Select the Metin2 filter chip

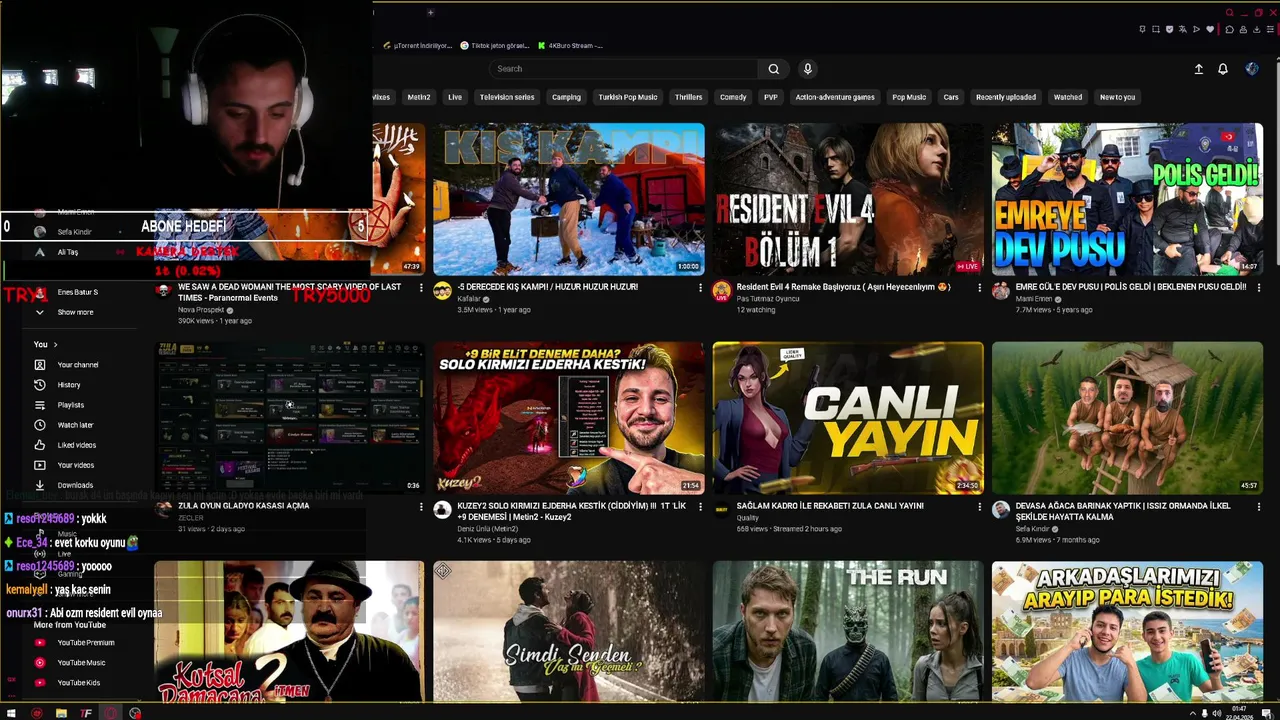[x=418, y=97]
